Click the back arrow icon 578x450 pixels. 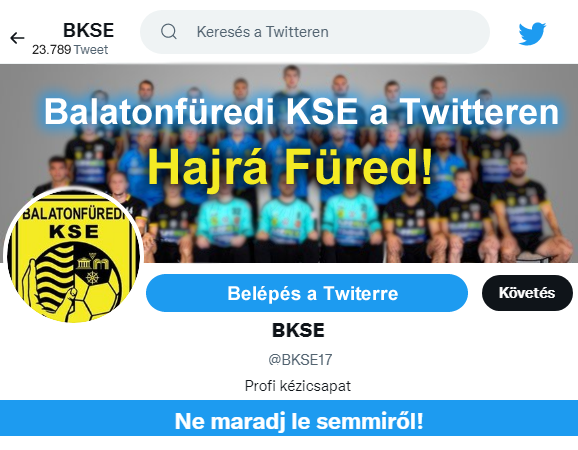[17, 38]
